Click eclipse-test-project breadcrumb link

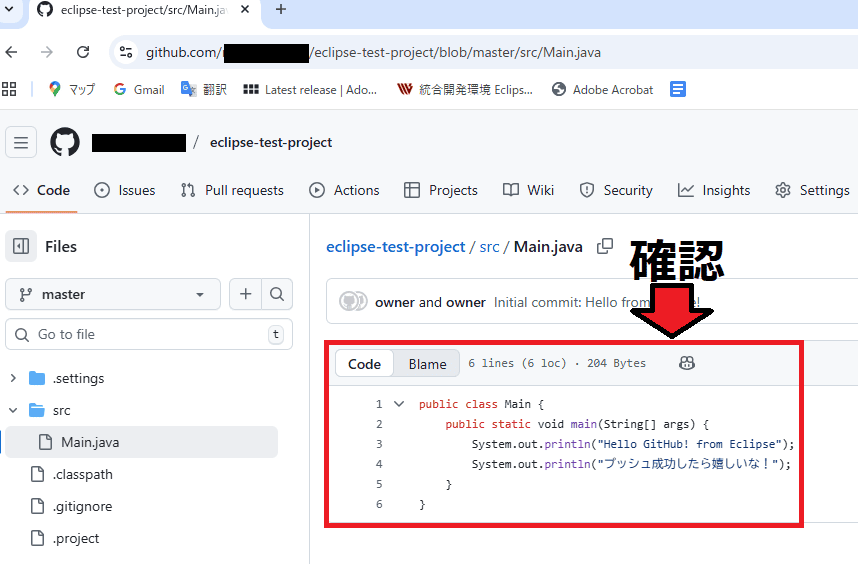395,246
